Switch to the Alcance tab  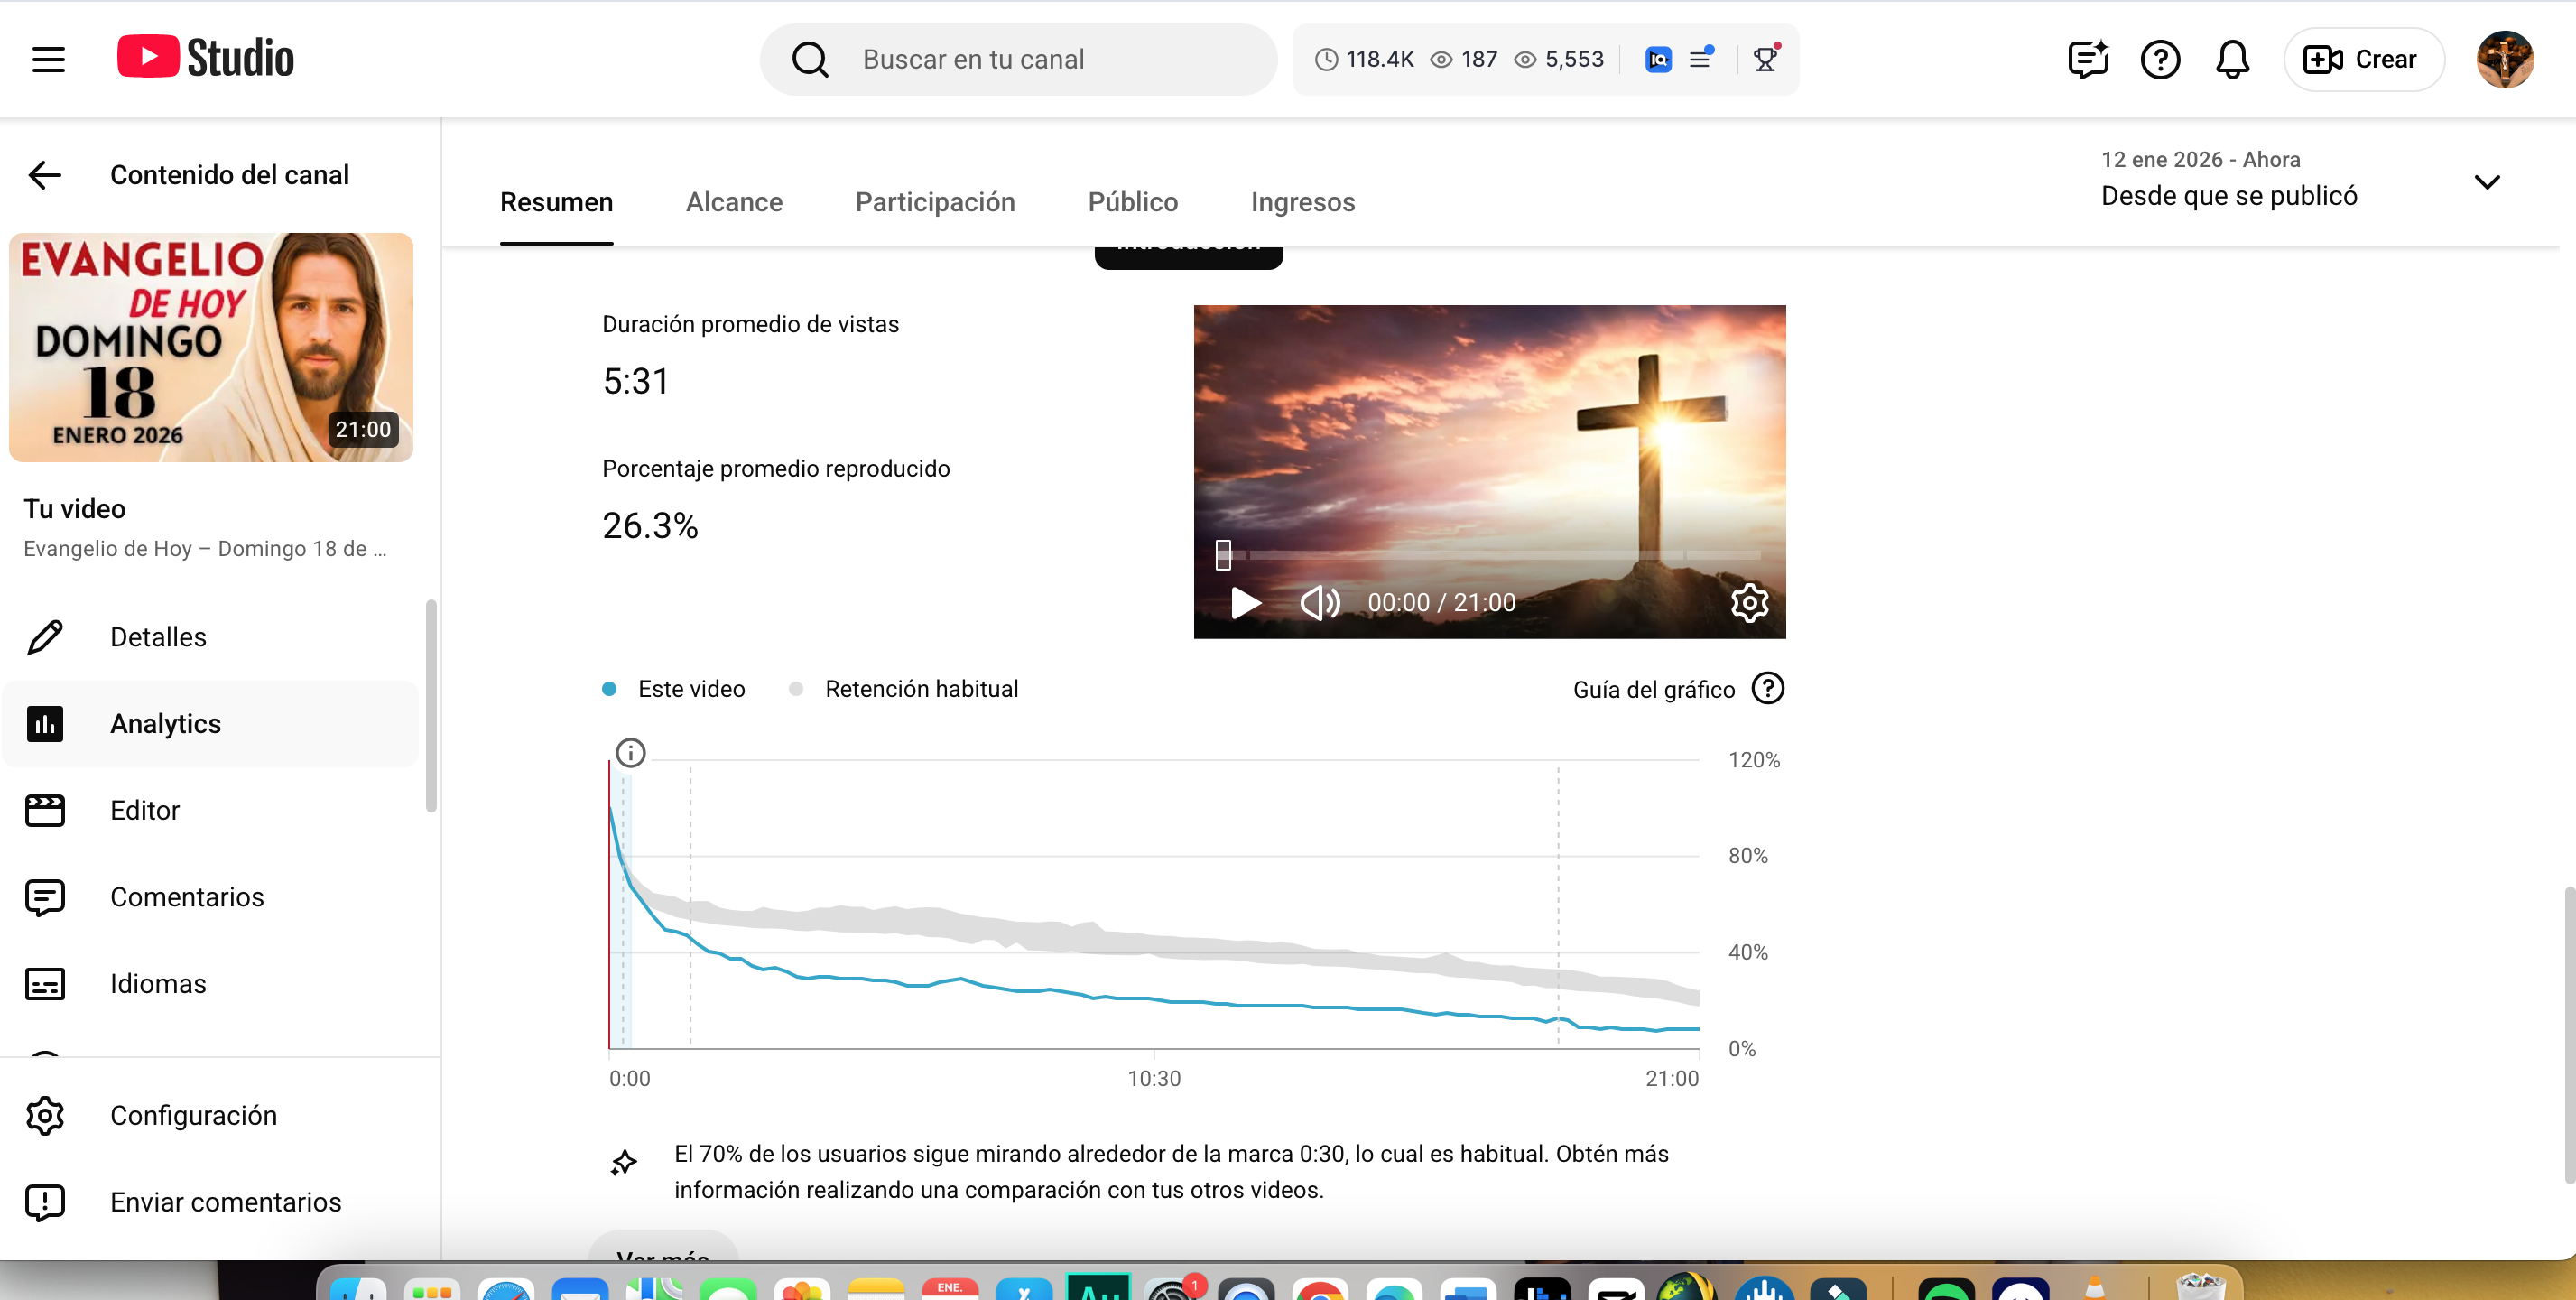[x=734, y=202]
